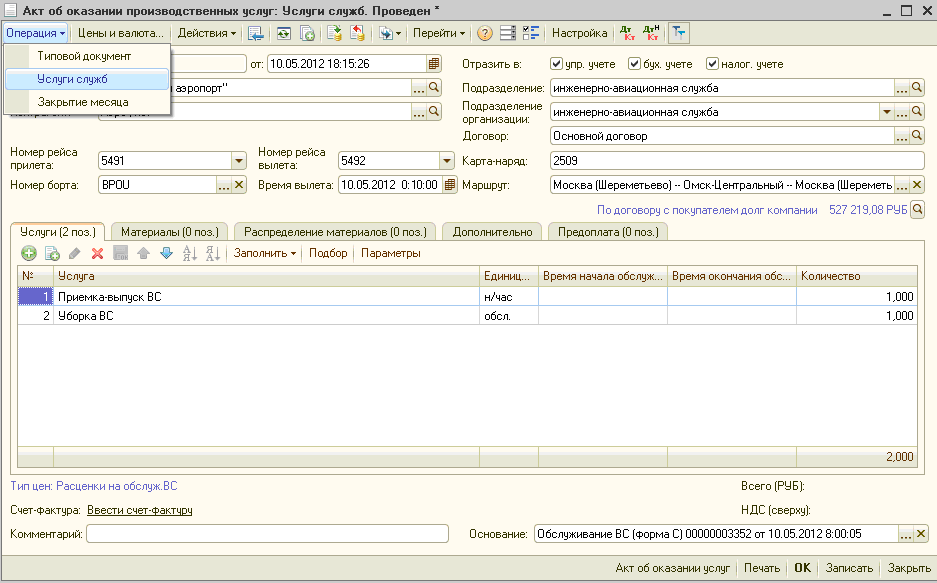Click the Ввести счет-фактуру link
937x583 pixels.
[140, 510]
